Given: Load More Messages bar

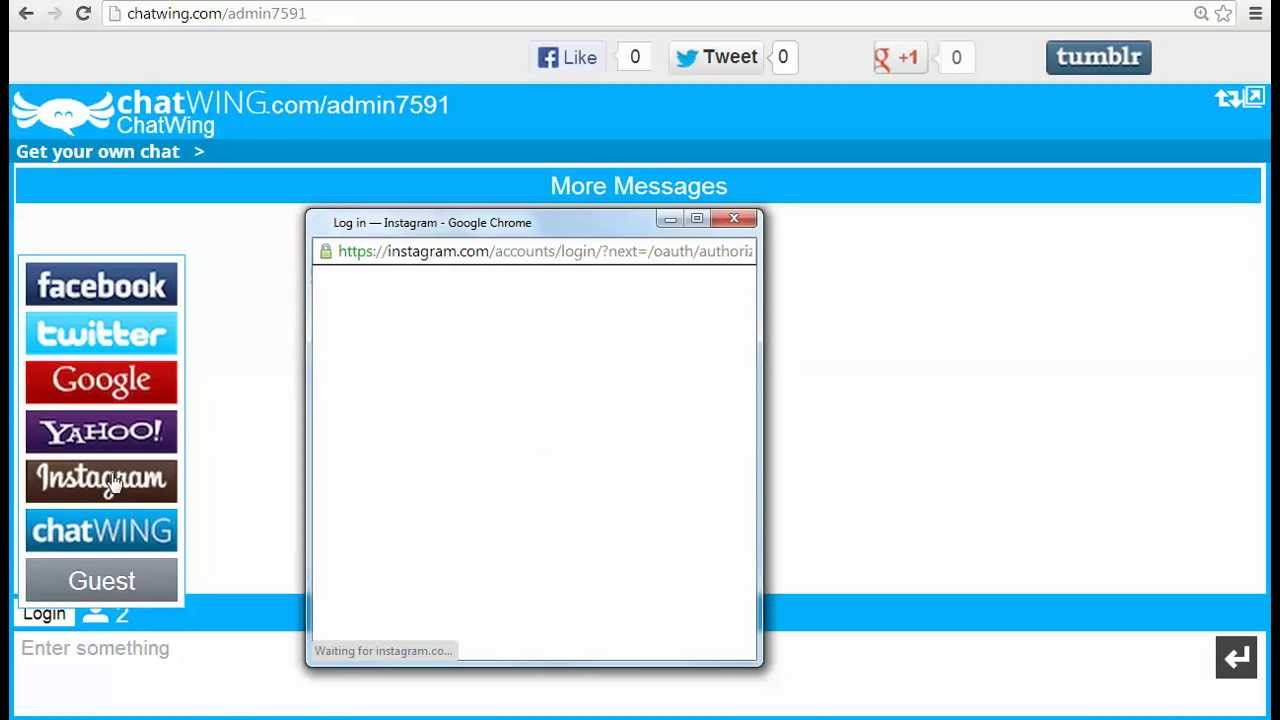Looking at the screenshot, I should 638,186.
